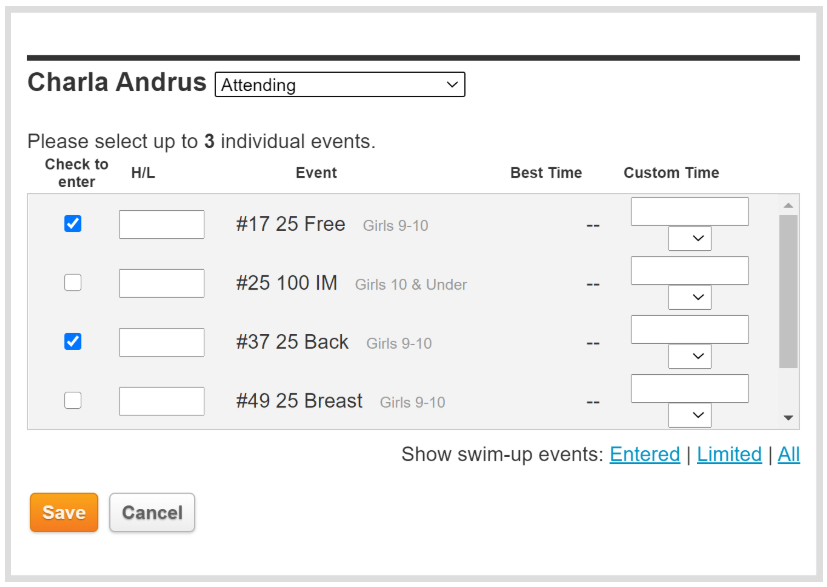
Task: Show Limited swim-up events
Action: pos(729,455)
